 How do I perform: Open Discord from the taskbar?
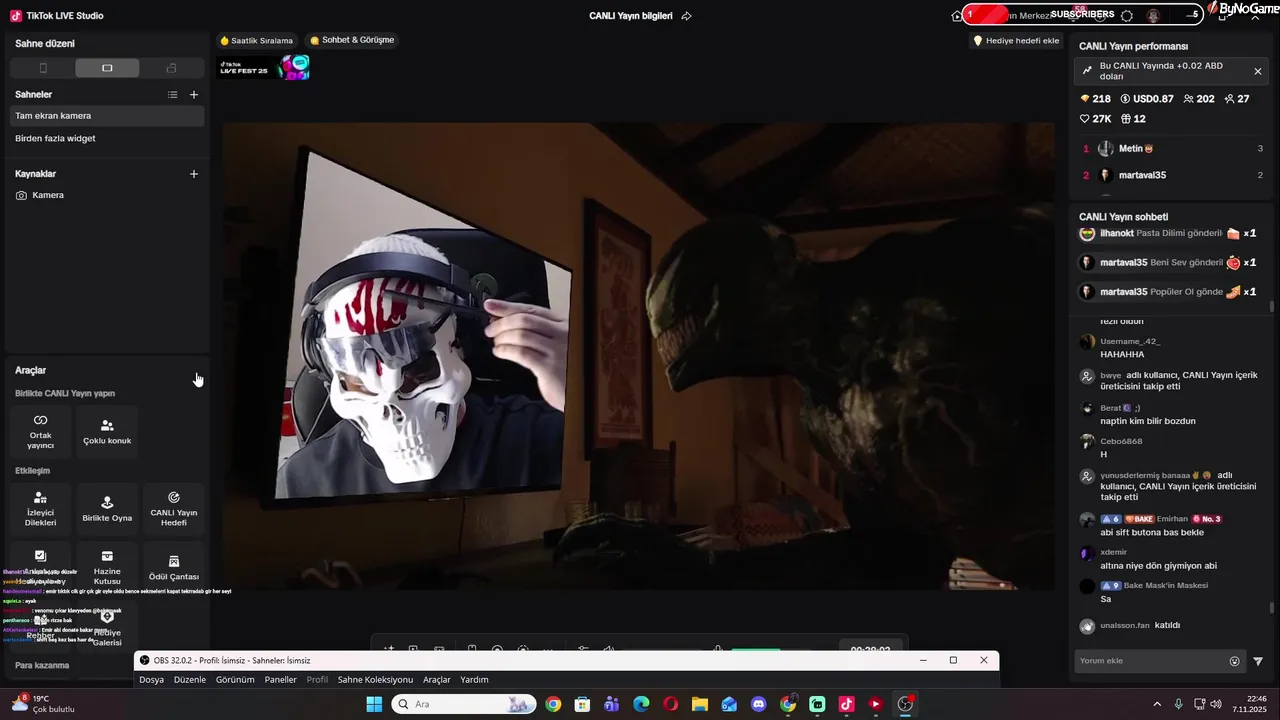pos(758,704)
